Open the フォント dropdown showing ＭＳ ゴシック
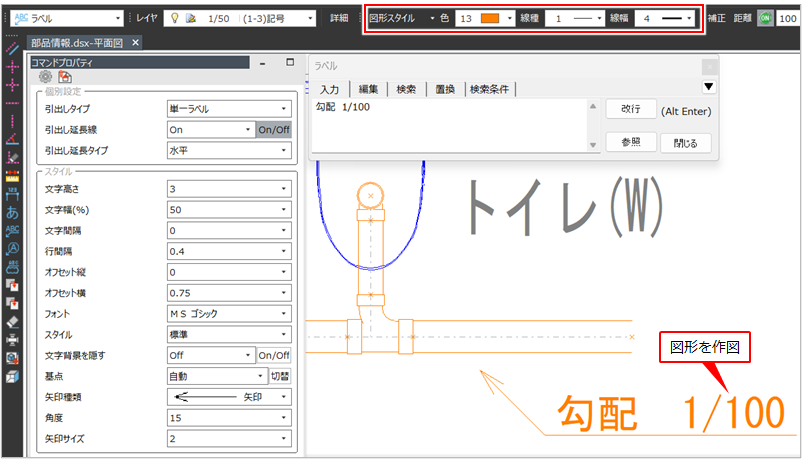 point(229,313)
